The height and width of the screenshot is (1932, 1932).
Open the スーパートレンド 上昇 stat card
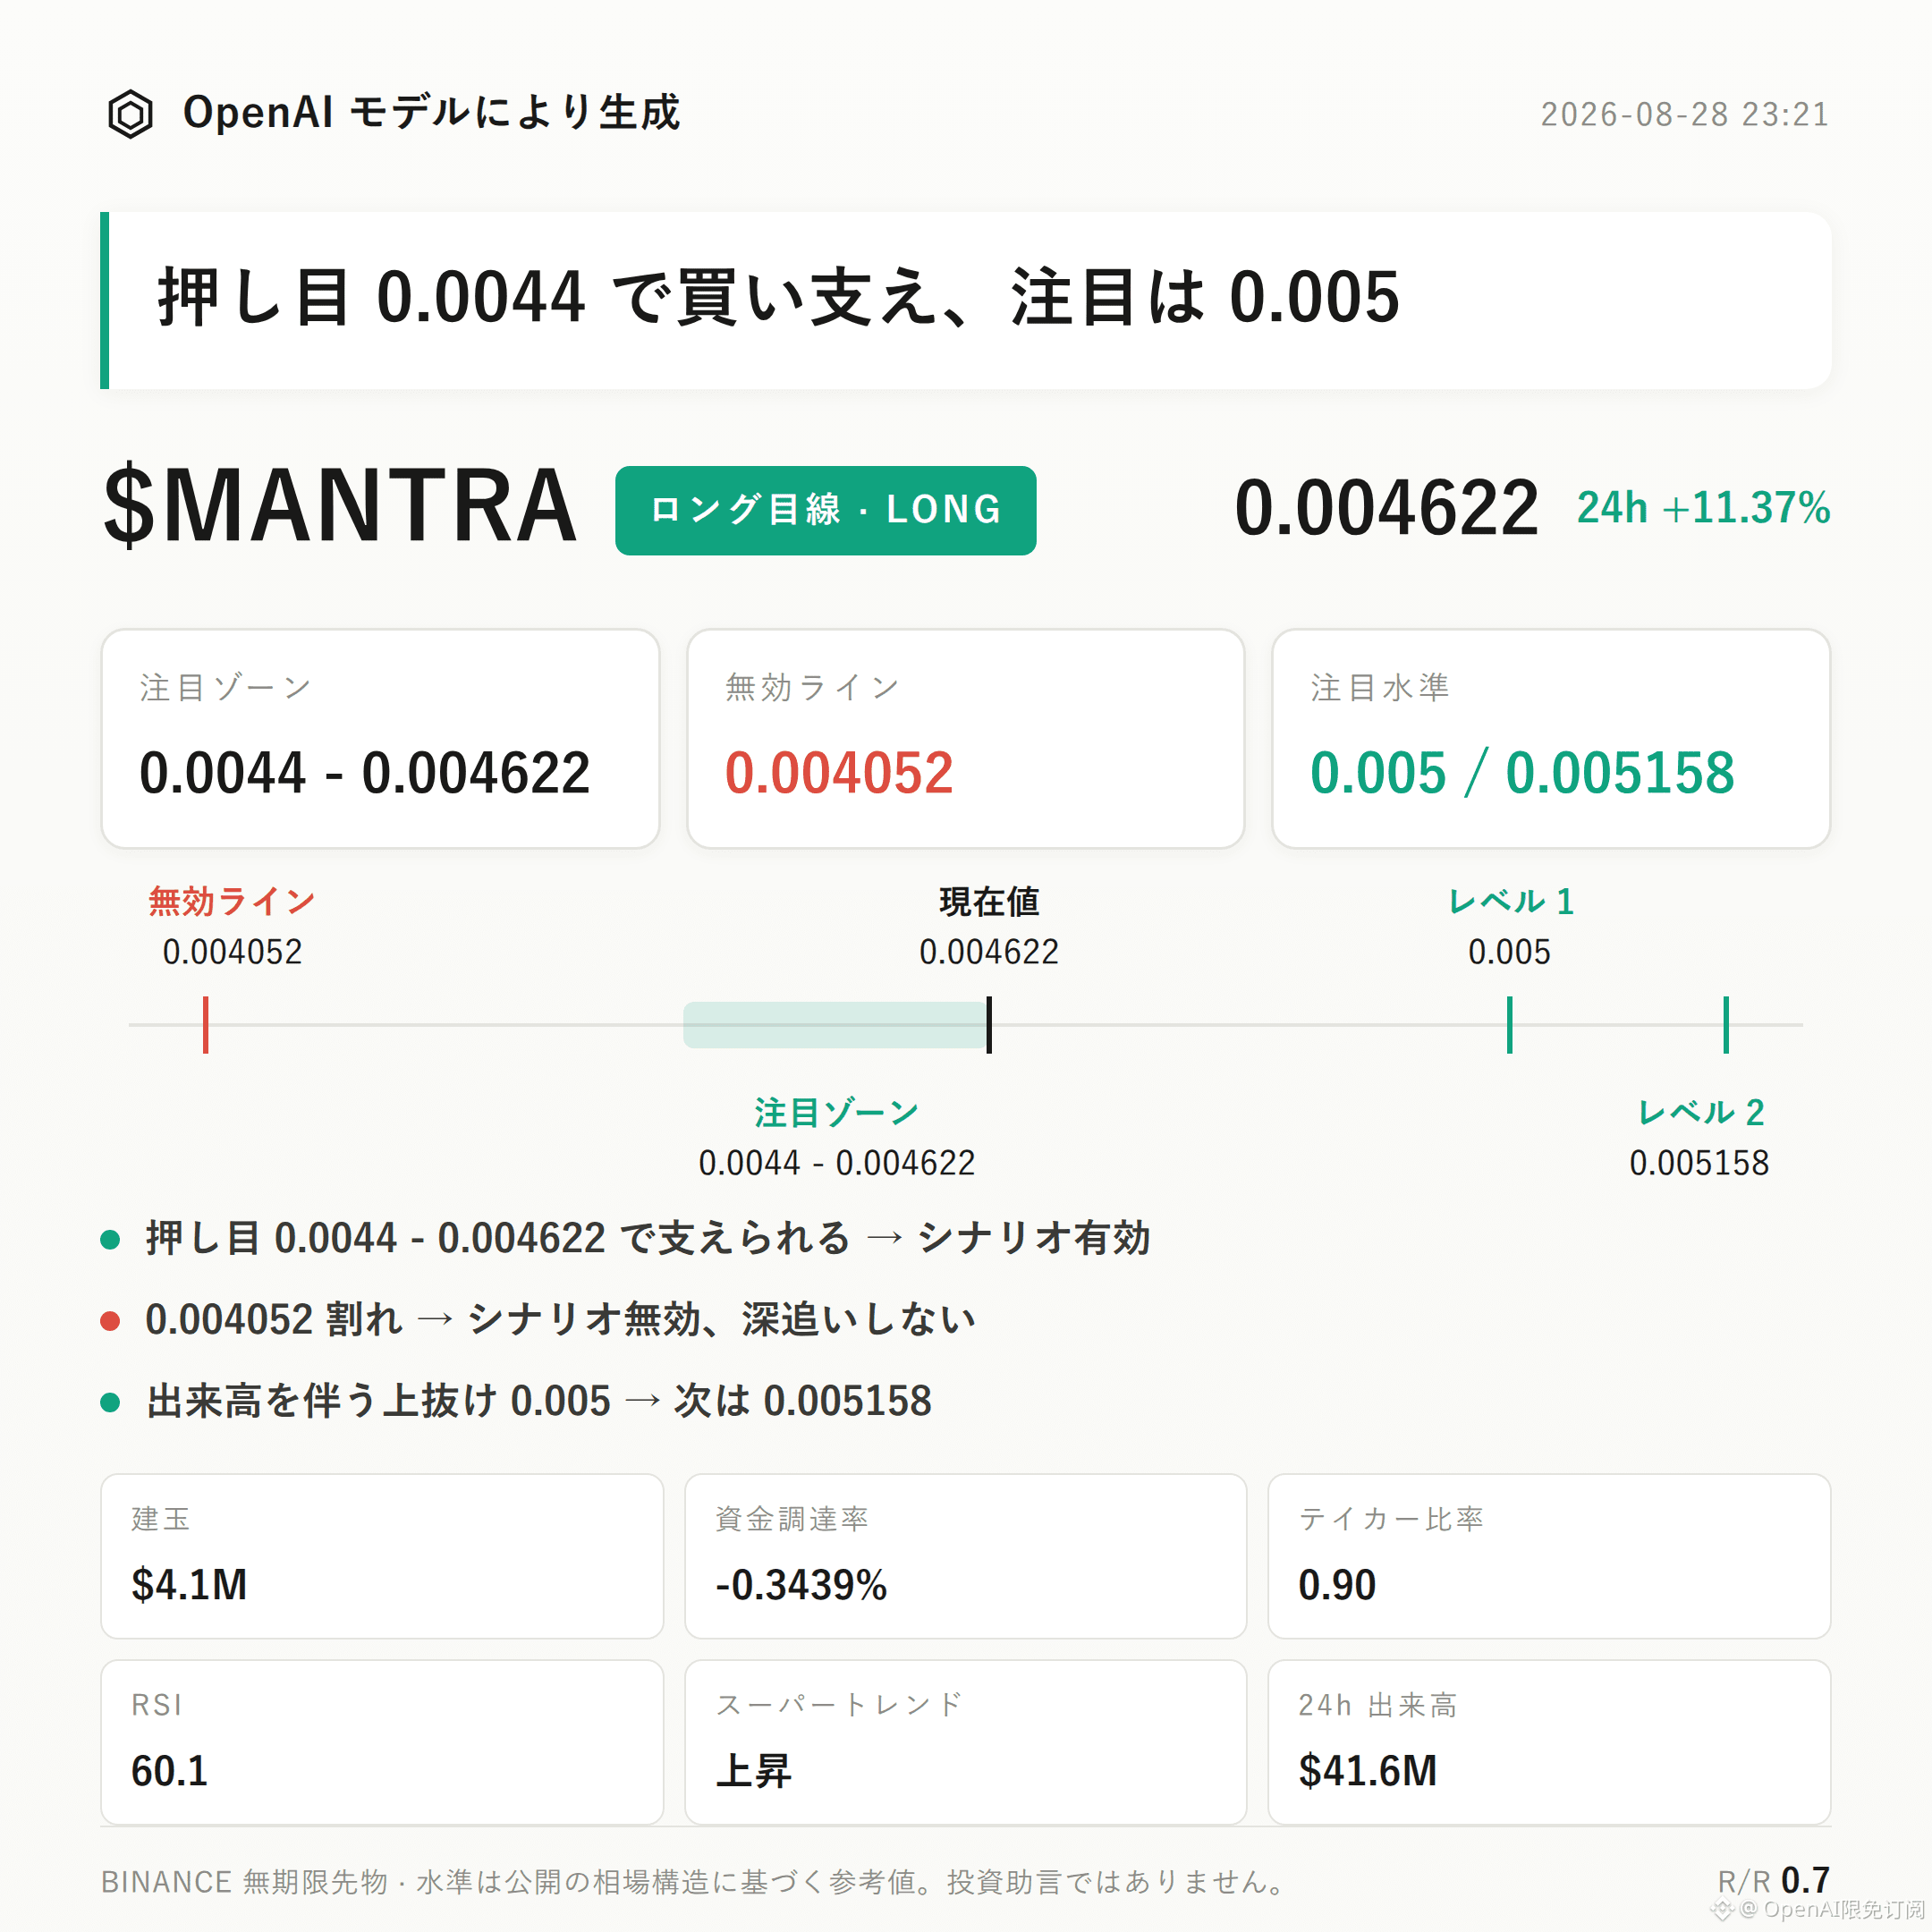(965, 1742)
